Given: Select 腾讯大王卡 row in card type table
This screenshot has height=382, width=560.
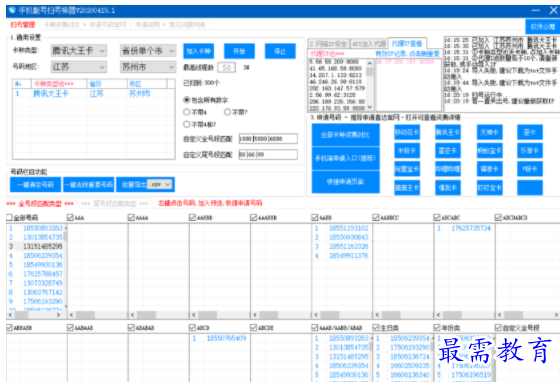Looking at the screenshot, I should [94, 94].
